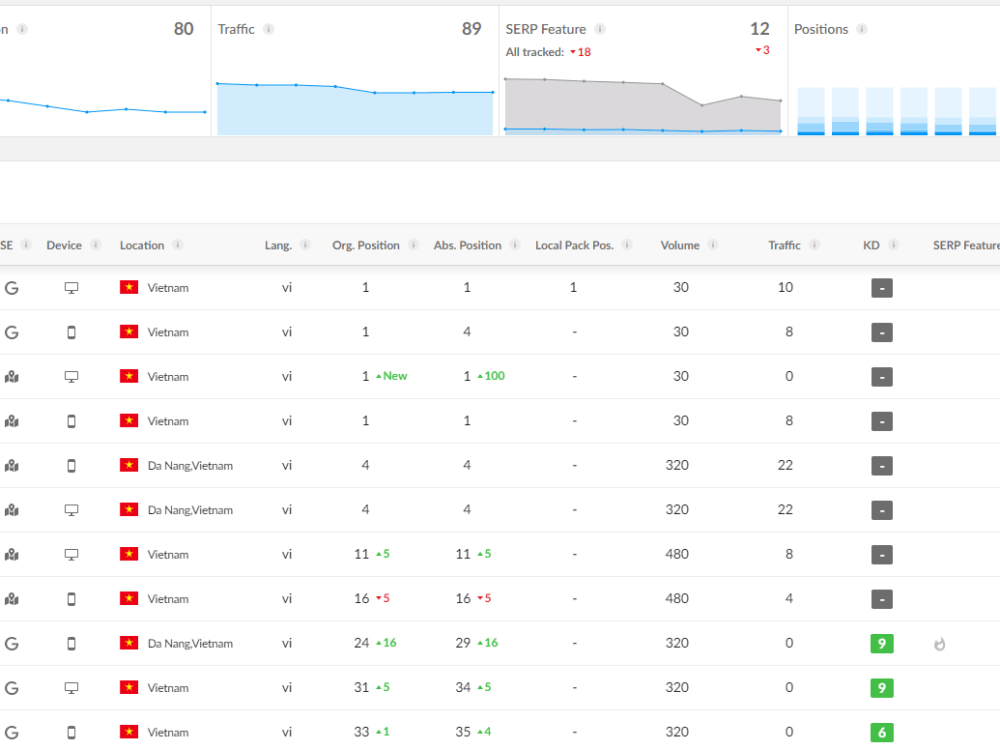Sort the table by Location header
The width and height of the screenshot is (1000, 750).
click(142, 246)
